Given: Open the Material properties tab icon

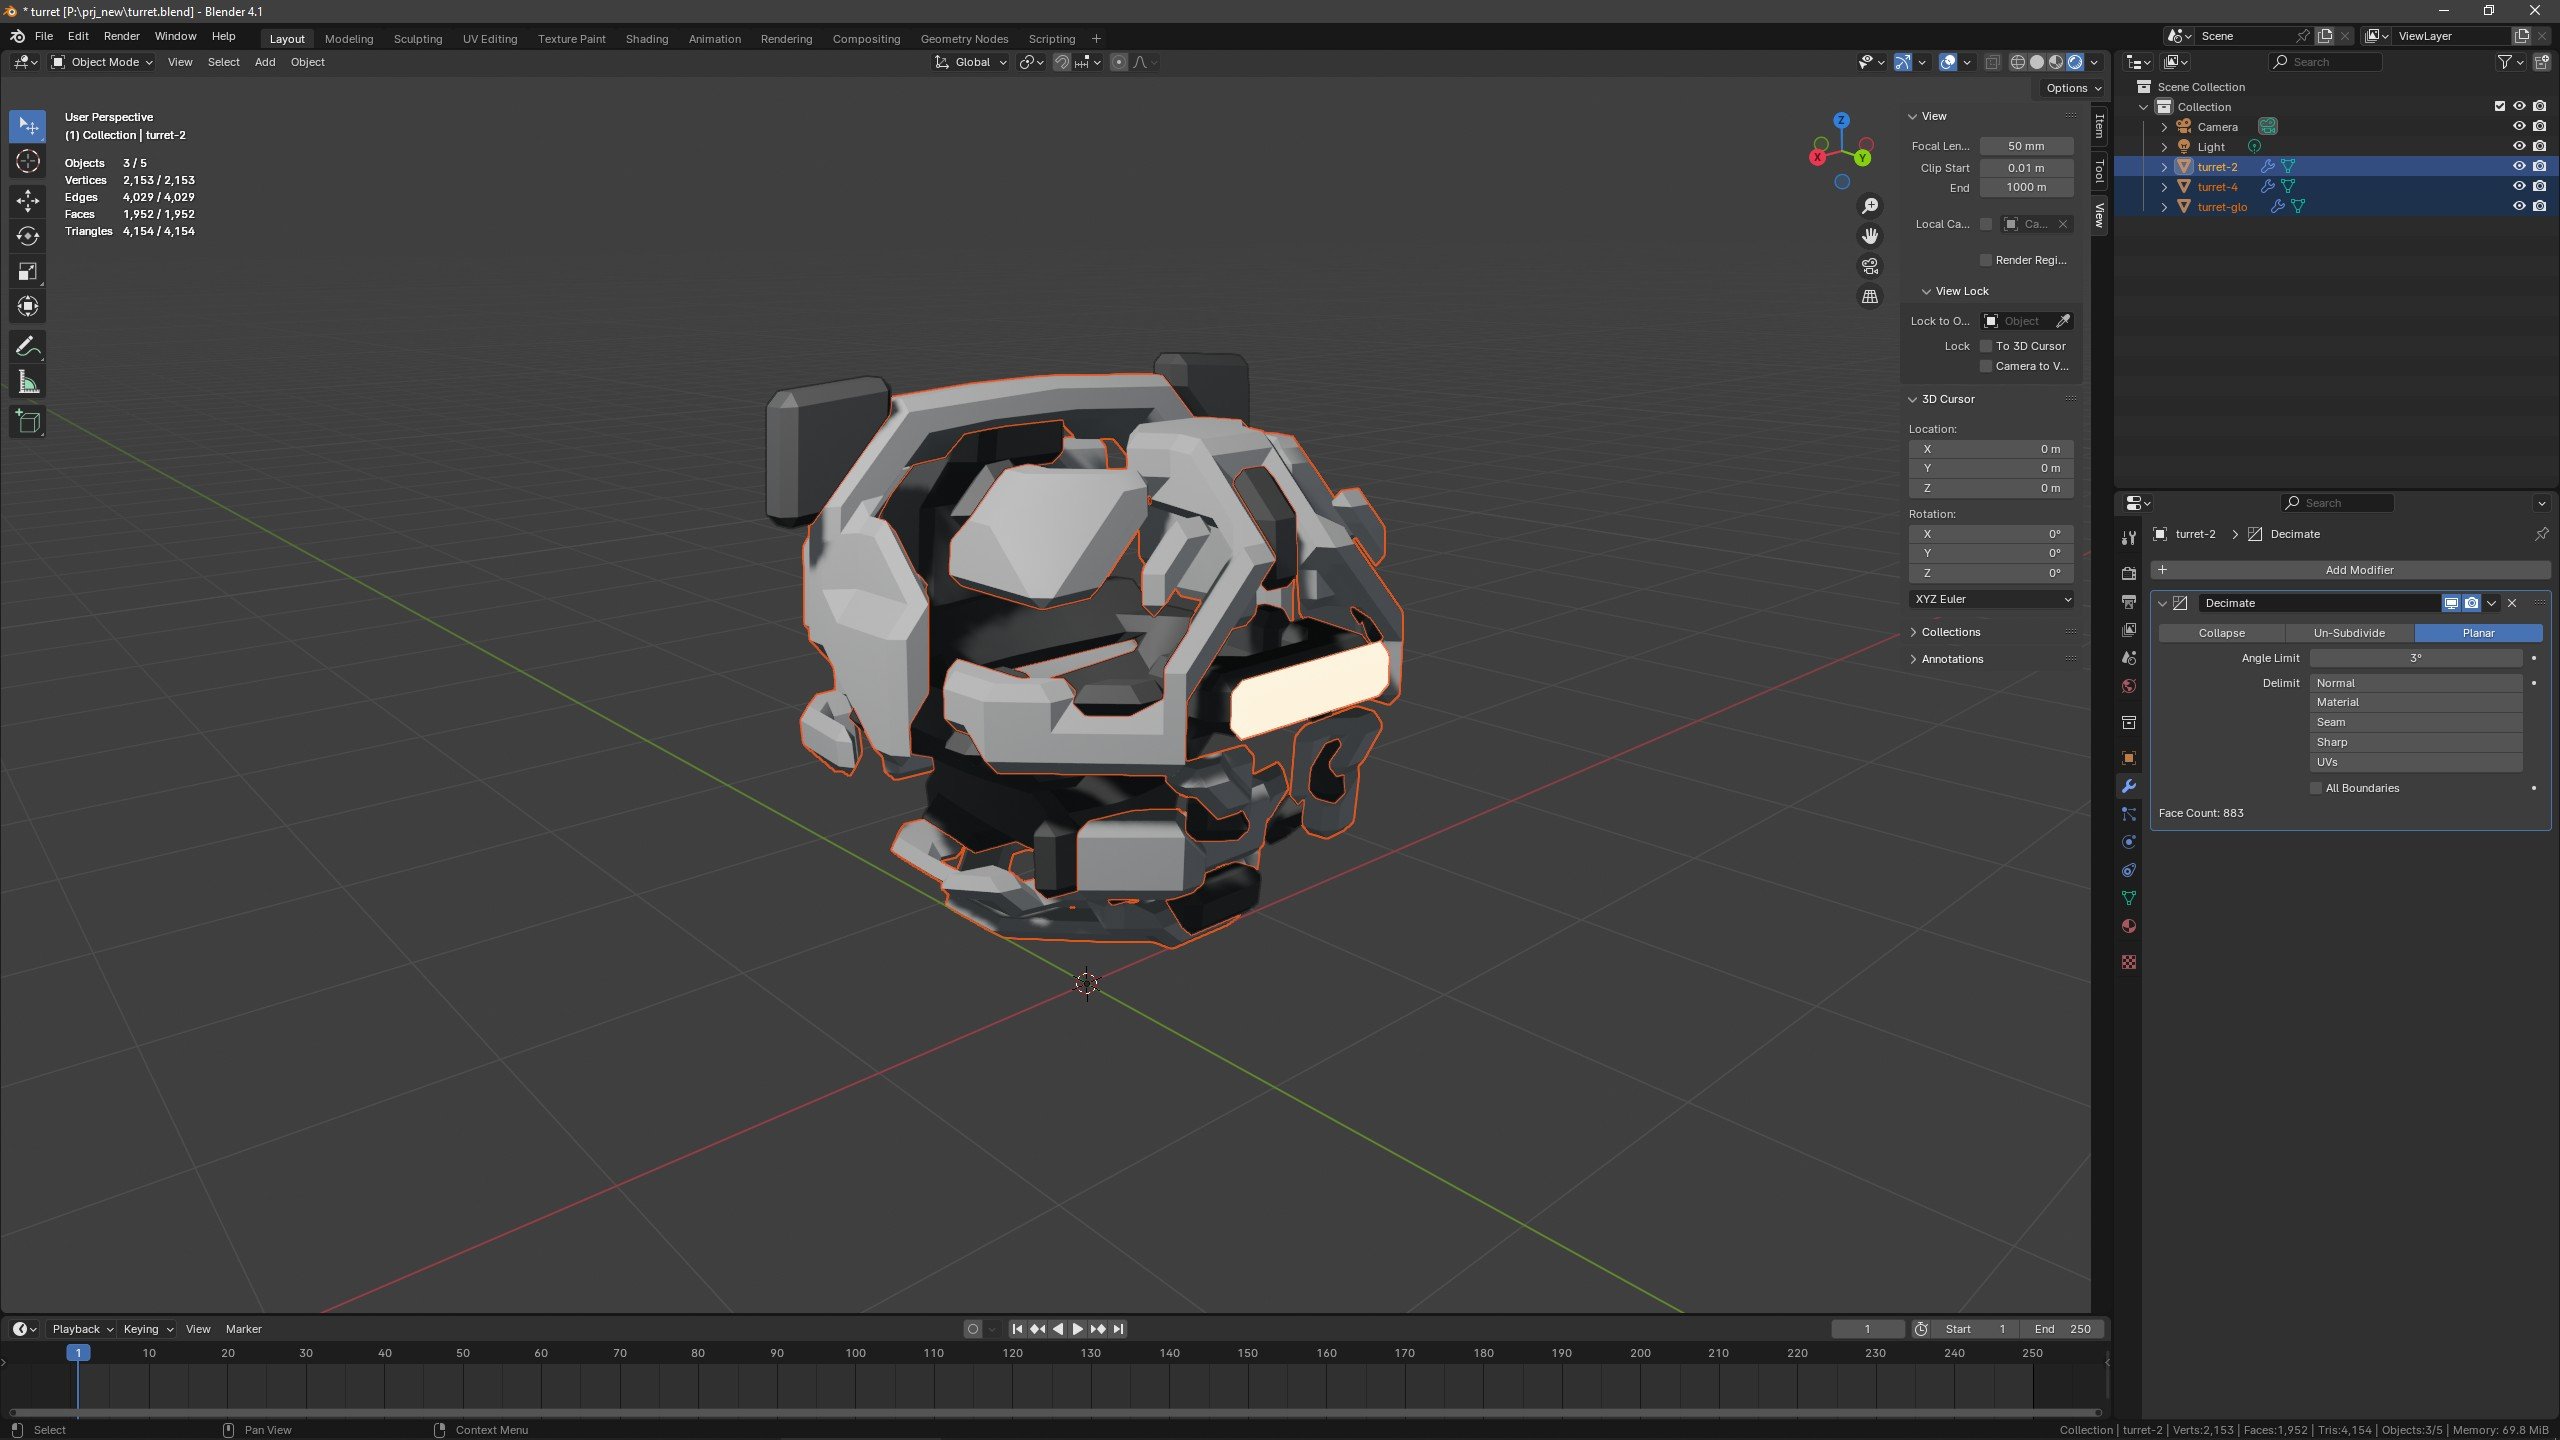Looking at the screenshot, I should tap(2129, 926).
